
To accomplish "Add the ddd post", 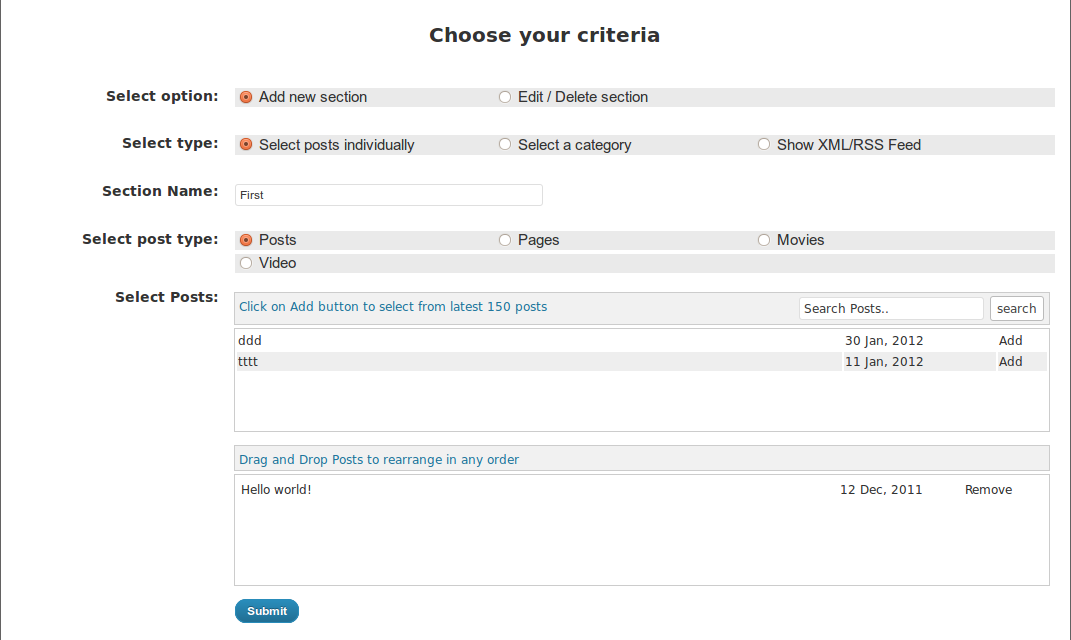I will [1010, 340].
